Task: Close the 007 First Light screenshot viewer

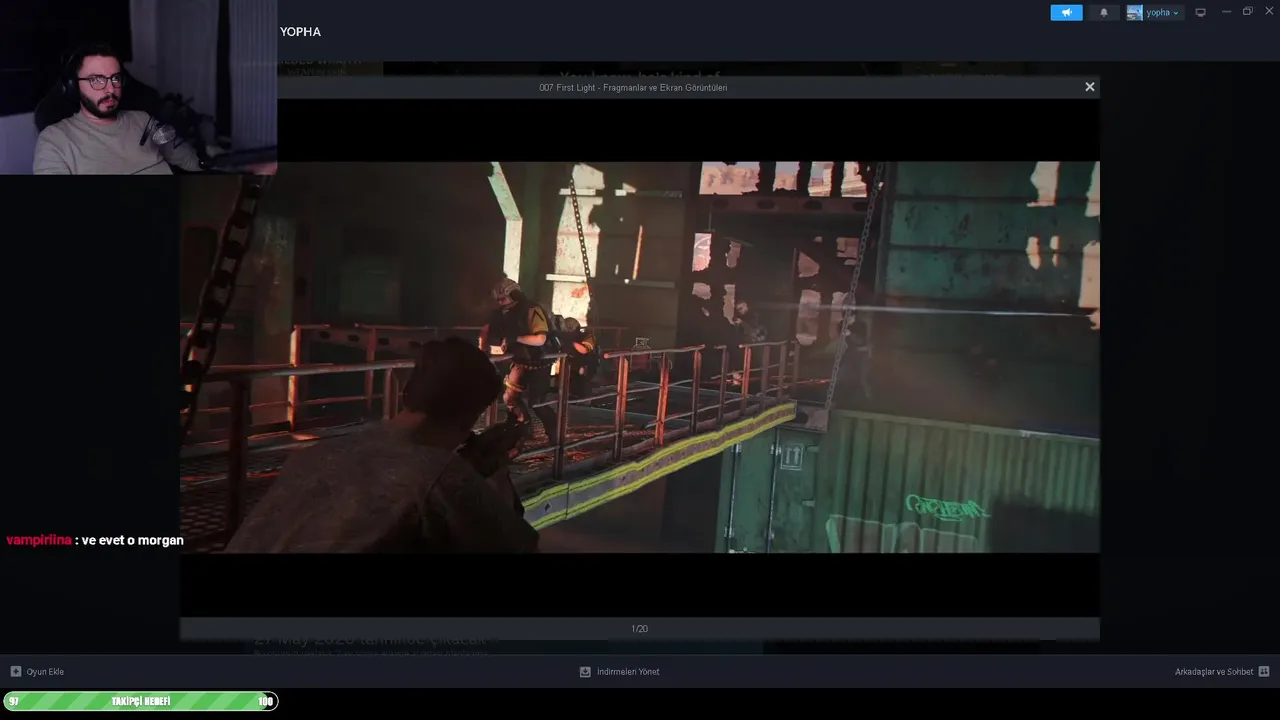Action: (1090, 87)
